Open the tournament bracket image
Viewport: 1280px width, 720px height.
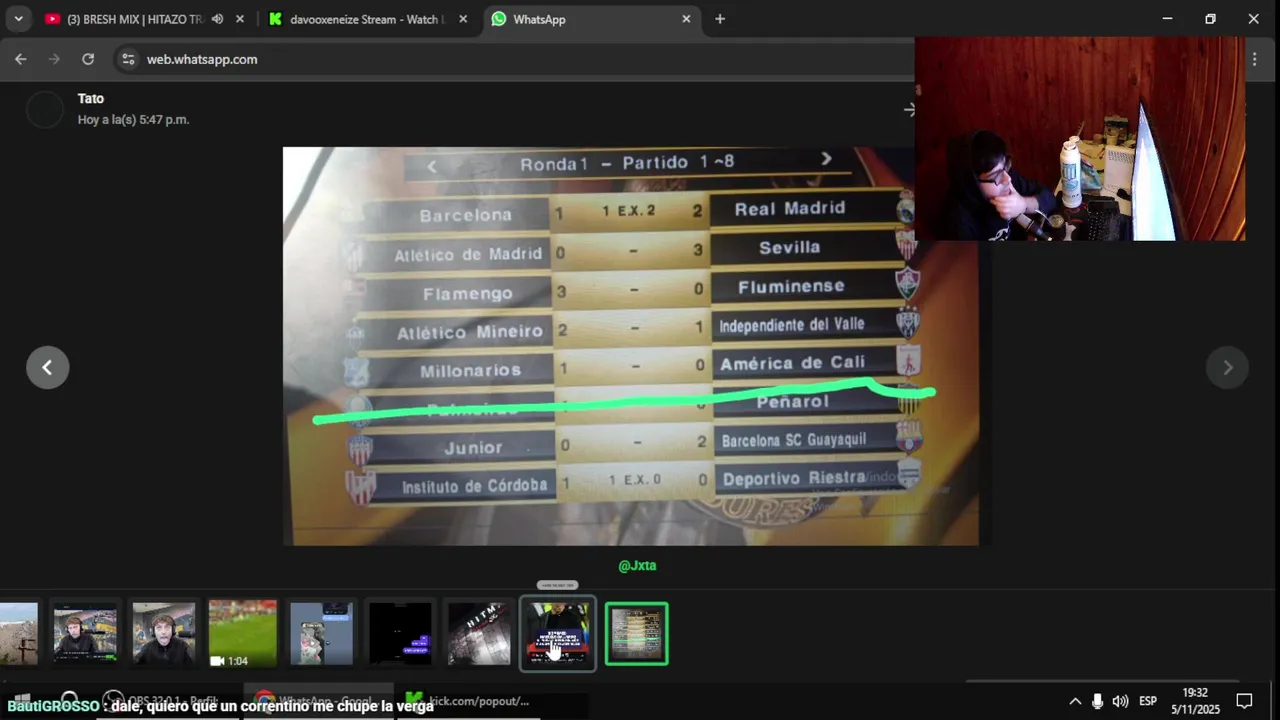pos(630,346)
